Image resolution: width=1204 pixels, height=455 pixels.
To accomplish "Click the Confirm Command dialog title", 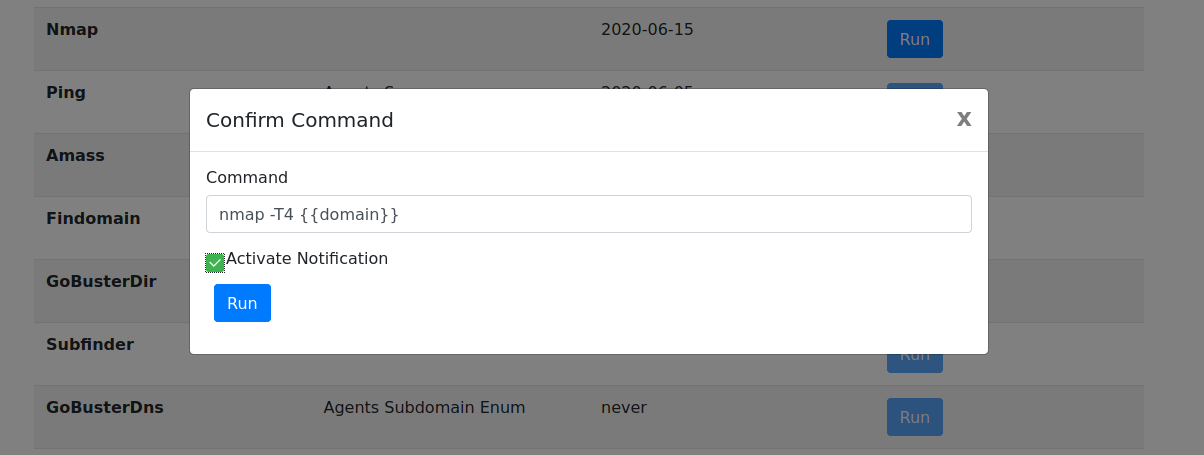I will click(x=299, y=120).
